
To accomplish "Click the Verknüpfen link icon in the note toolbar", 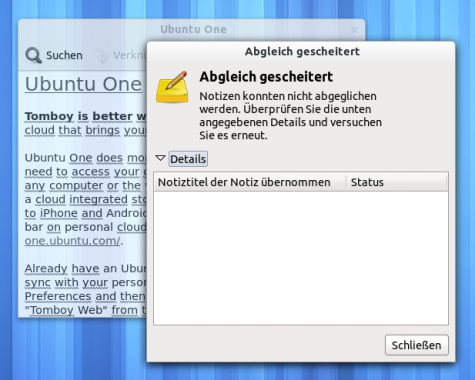I will coord(101,55).
